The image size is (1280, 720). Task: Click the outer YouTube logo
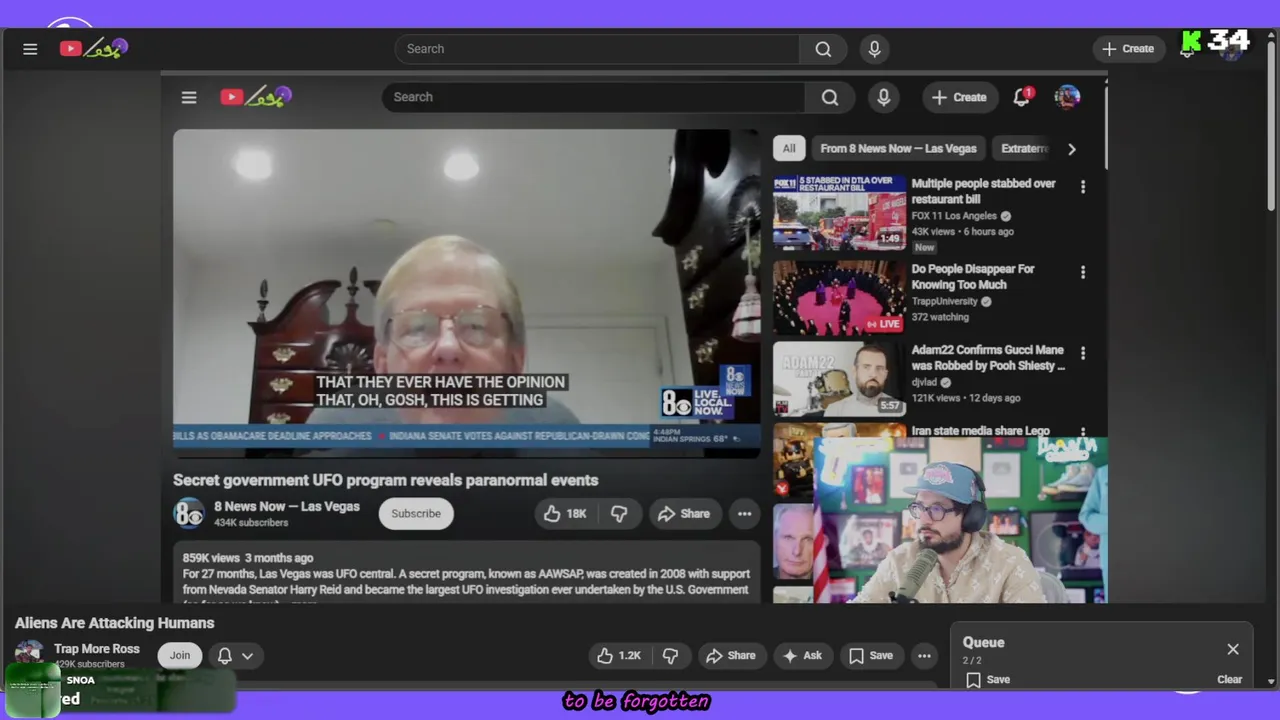93,48
